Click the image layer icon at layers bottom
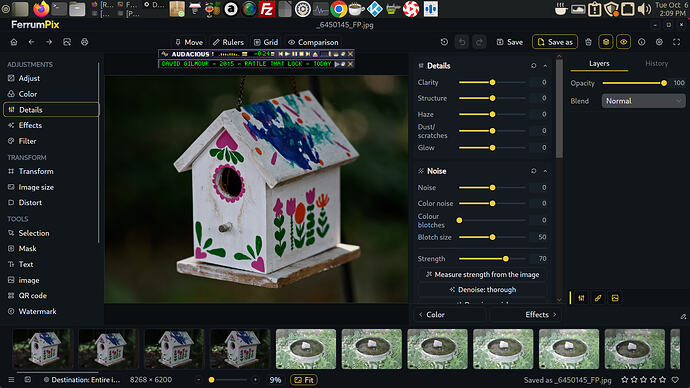Screen dimensions: 690x388 (615, 298)
